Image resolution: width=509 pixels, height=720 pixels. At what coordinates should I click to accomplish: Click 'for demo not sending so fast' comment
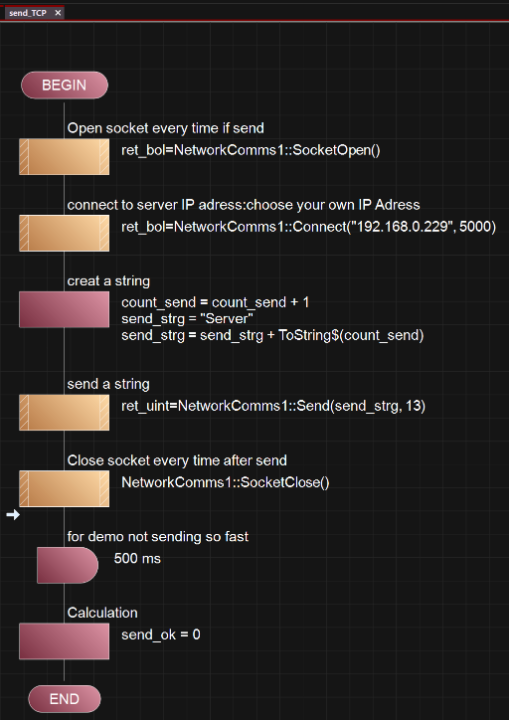pos(158,537)
